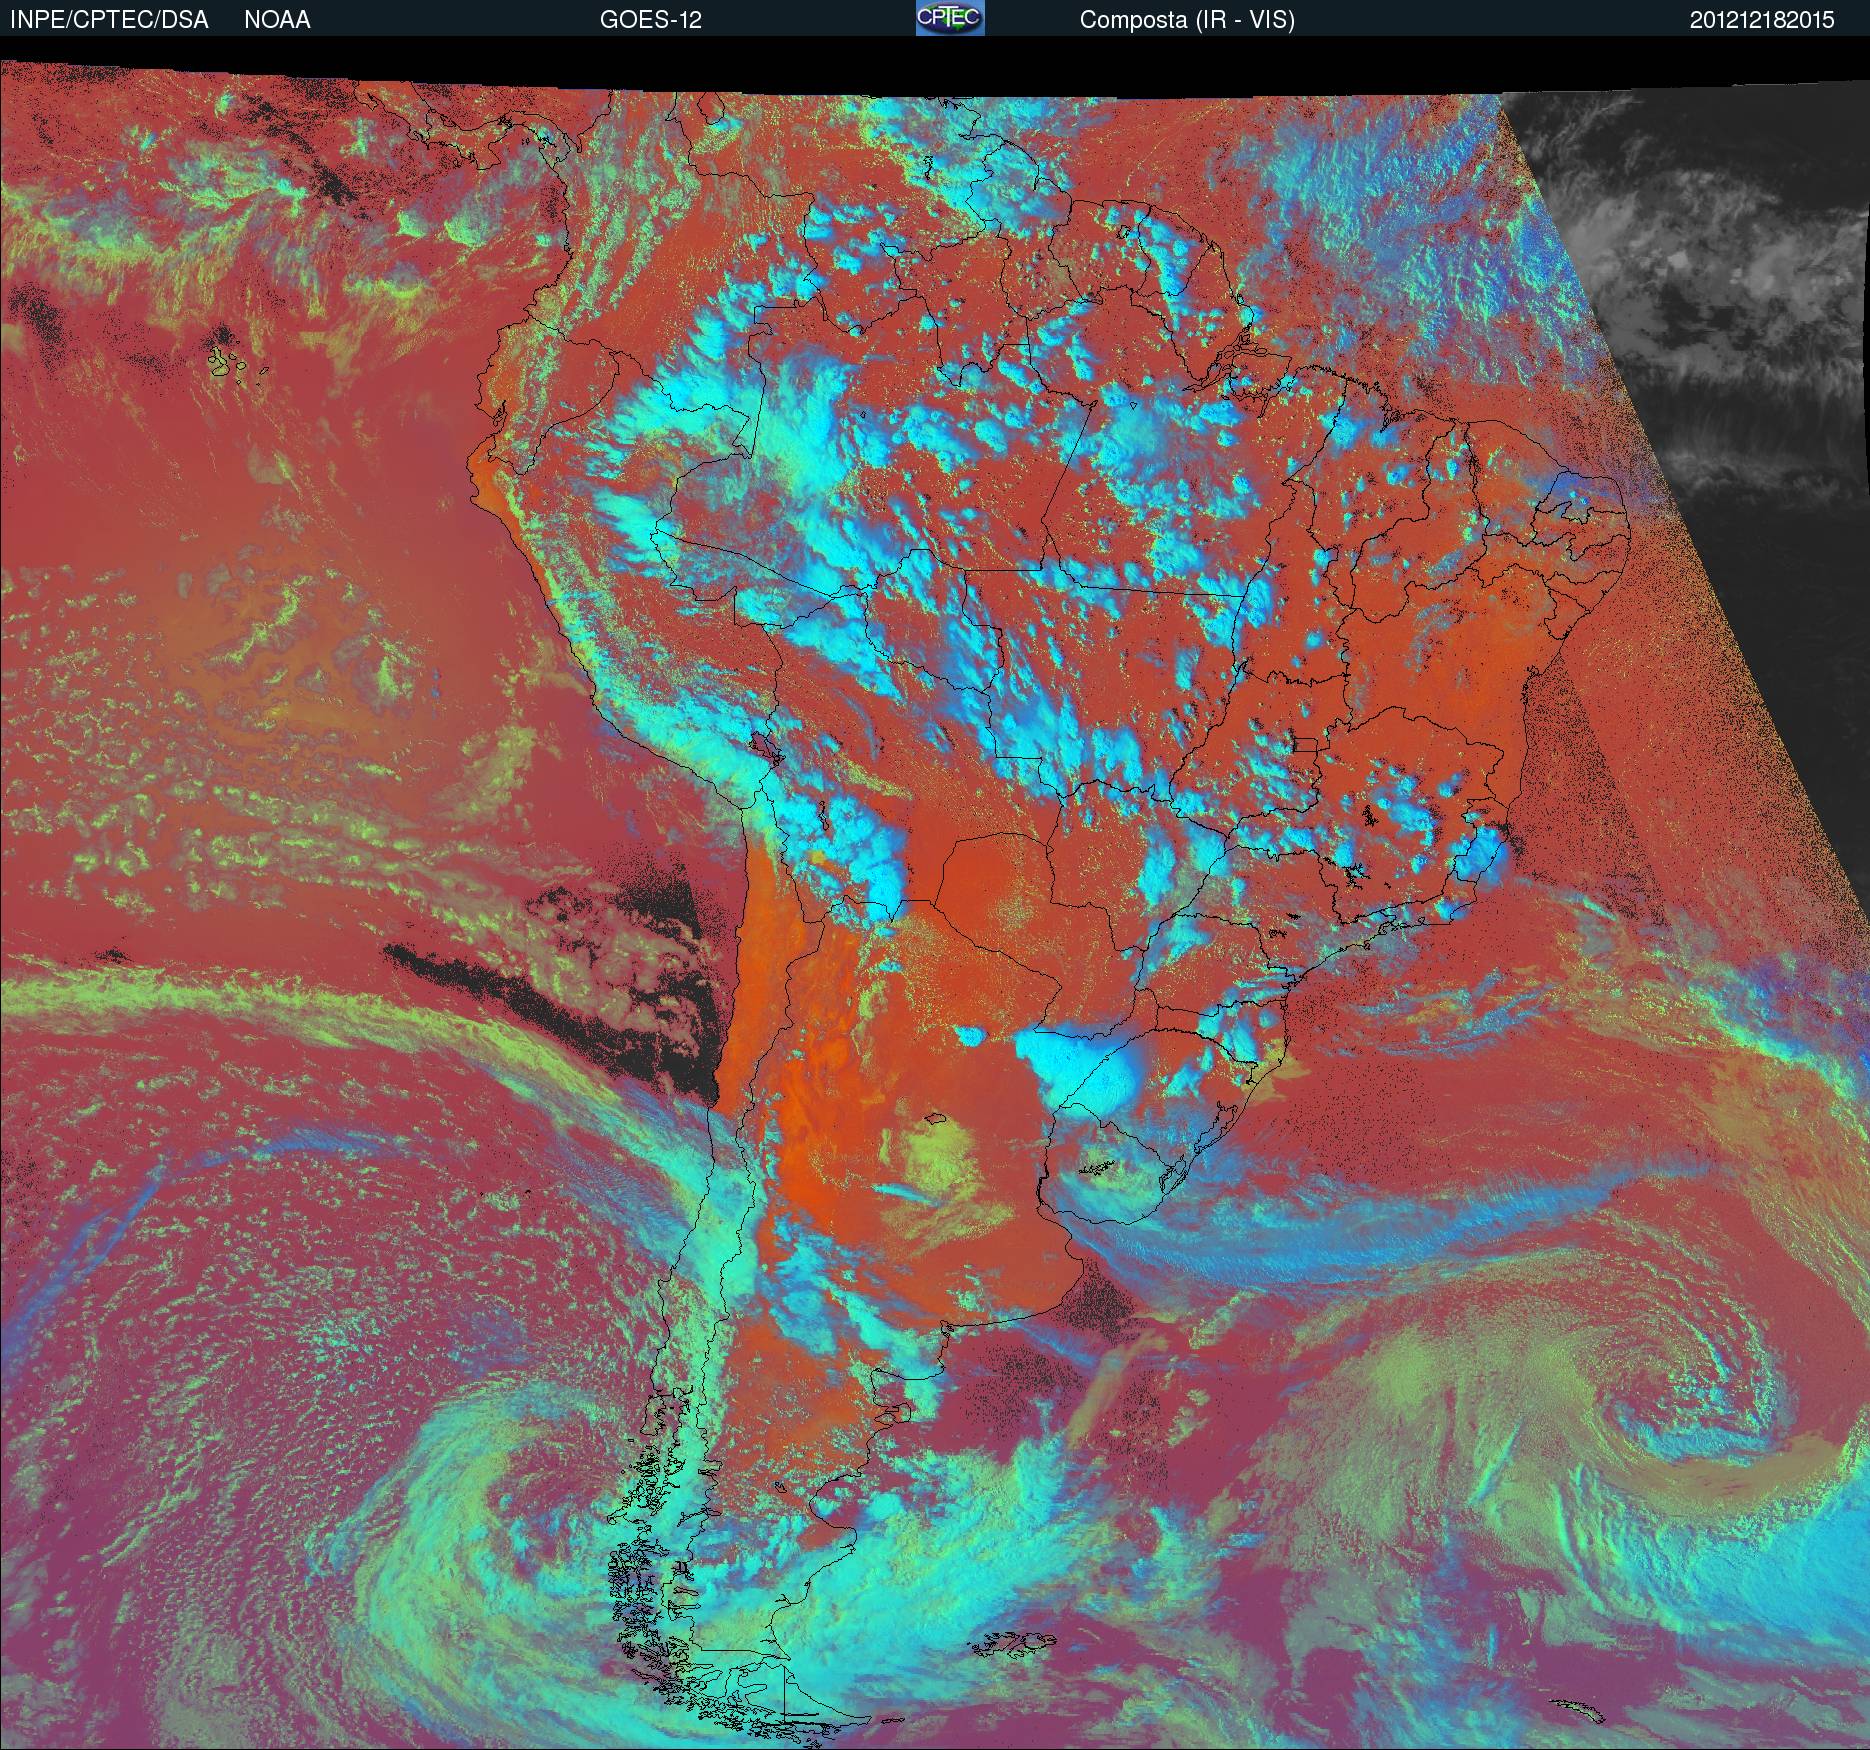Click the Composta (IR - VIS) title
This screenshot has width=1870, height=1750.
point(1187,20)
